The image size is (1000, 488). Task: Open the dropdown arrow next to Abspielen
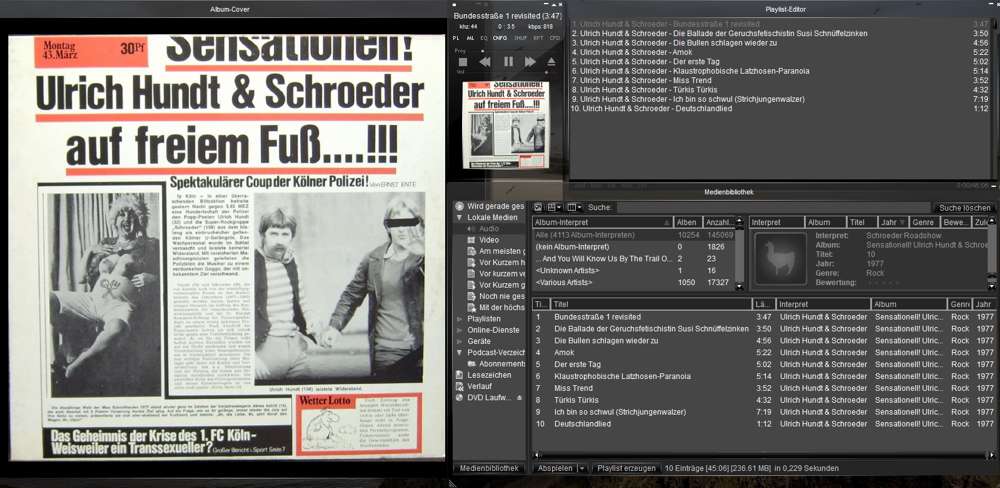(x=580, y=468)
